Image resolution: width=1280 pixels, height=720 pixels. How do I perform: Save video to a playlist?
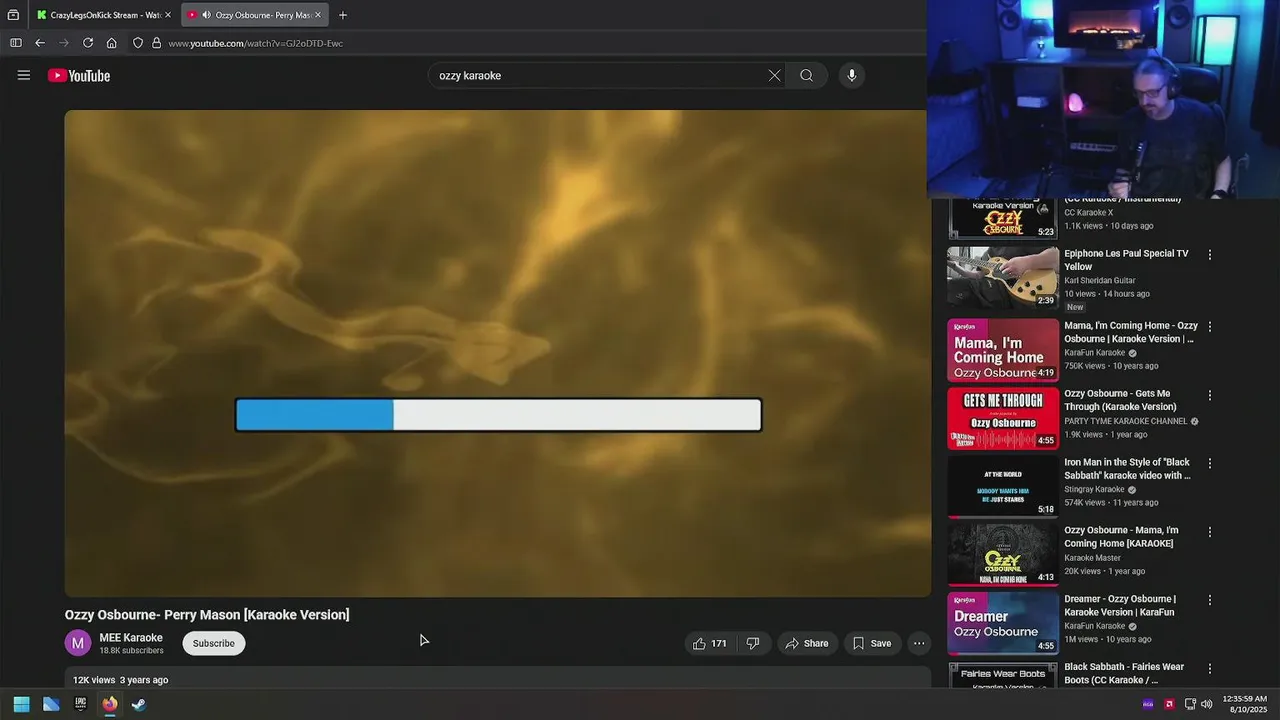tap(871, 643)
